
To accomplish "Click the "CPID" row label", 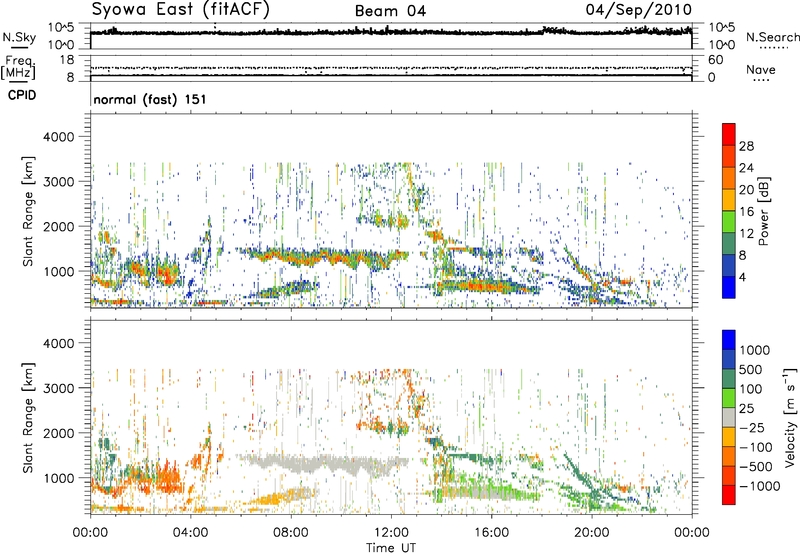I will coord(22,95).
